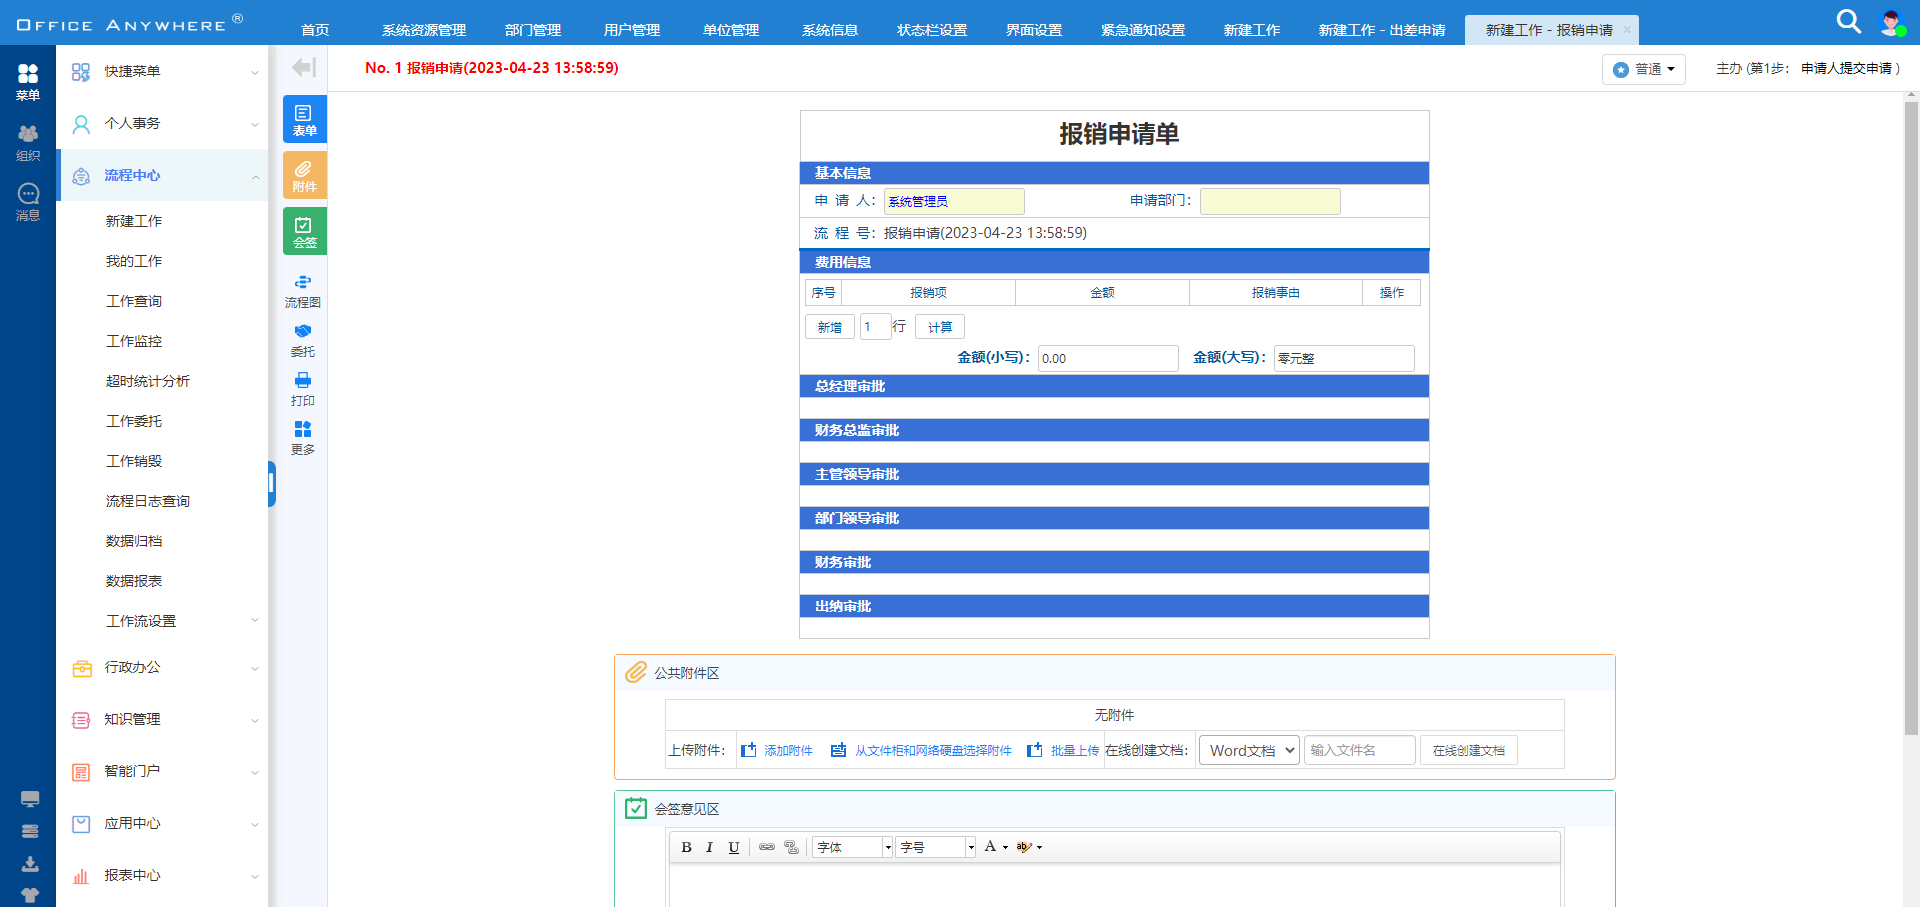The width and height of the screenshot is (1920, 907).
Task: Open 流程日志查询 in the sidebar
Action: click(148, 501)
